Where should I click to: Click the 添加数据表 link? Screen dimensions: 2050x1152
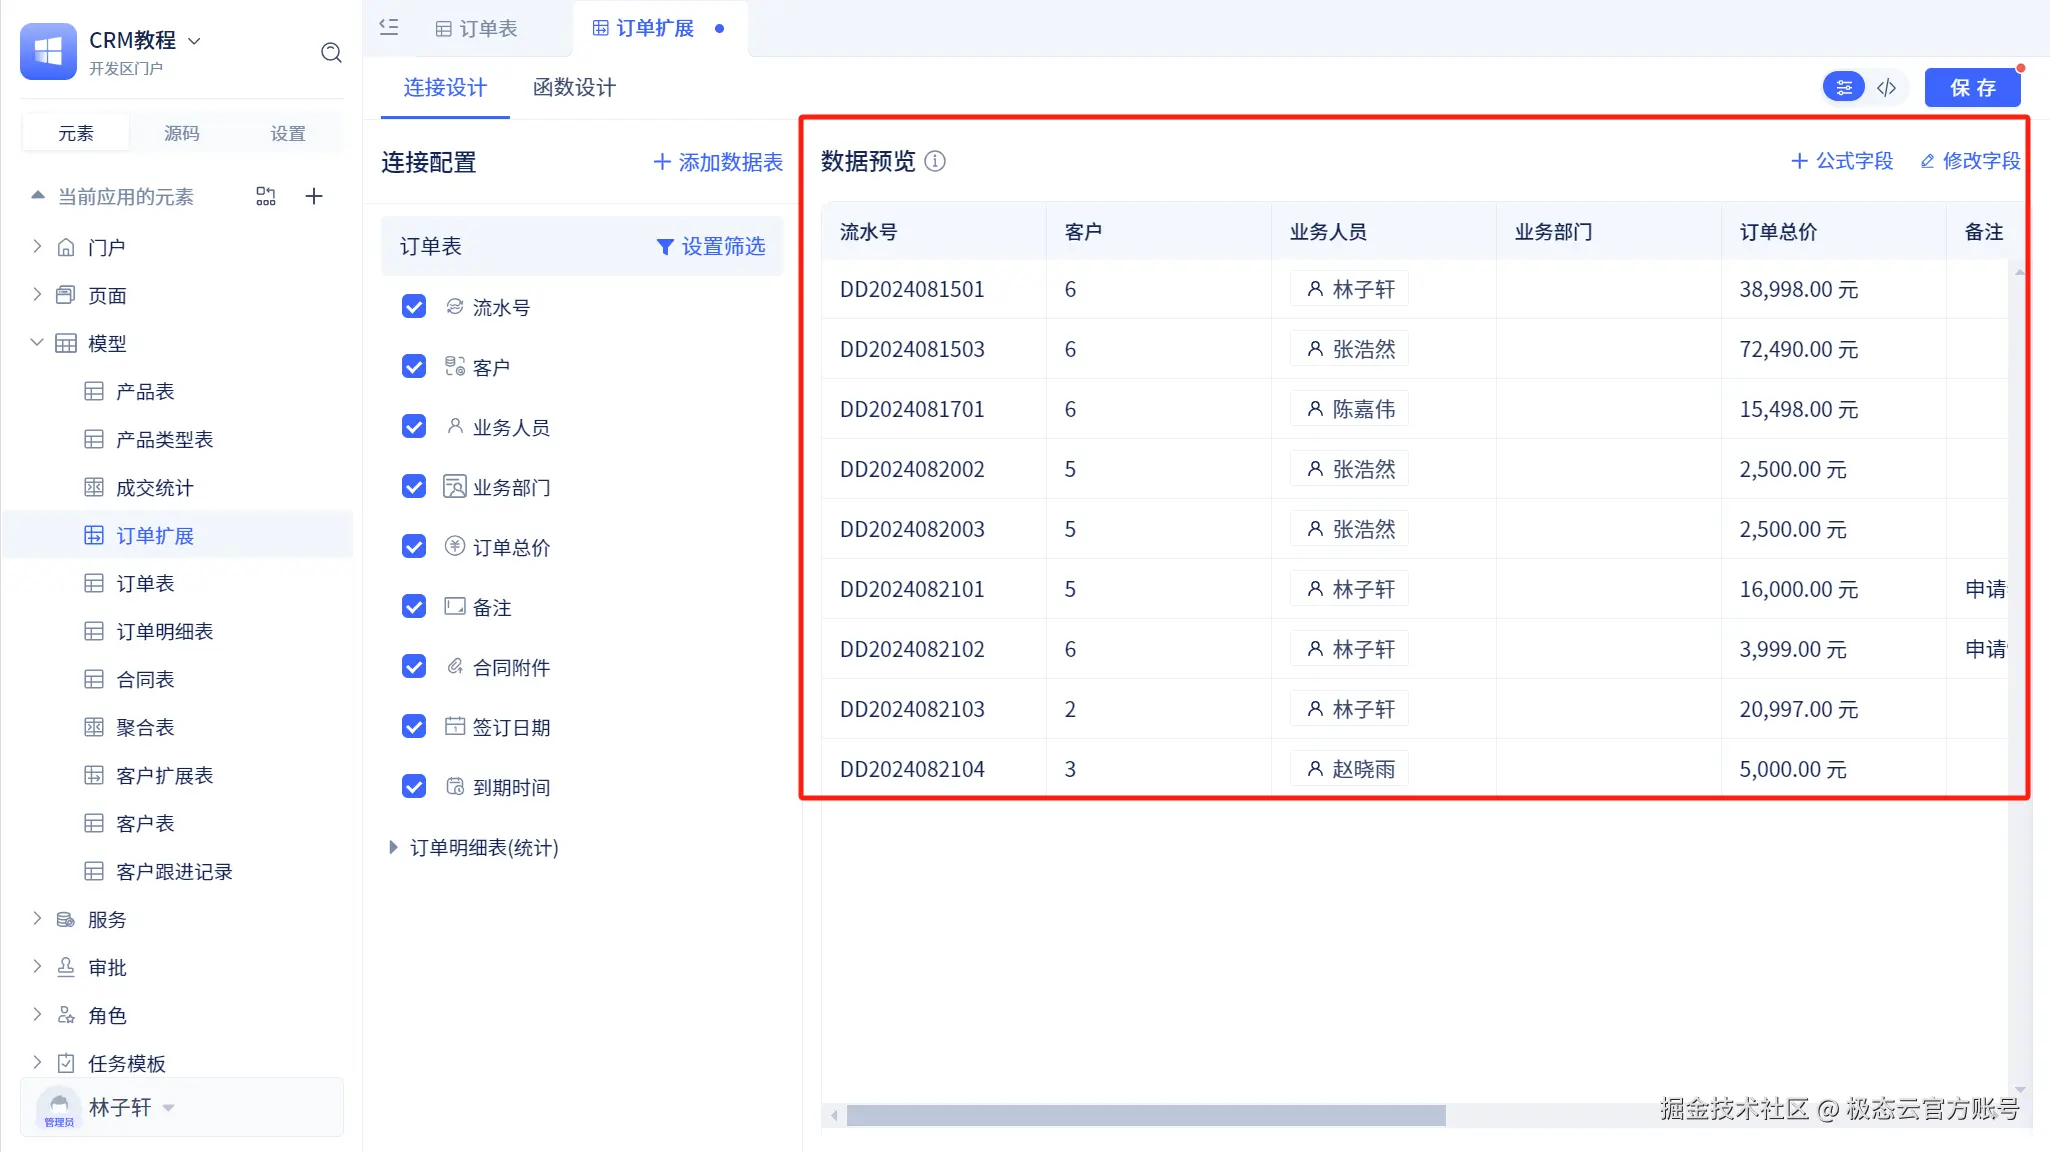[718, 162]
